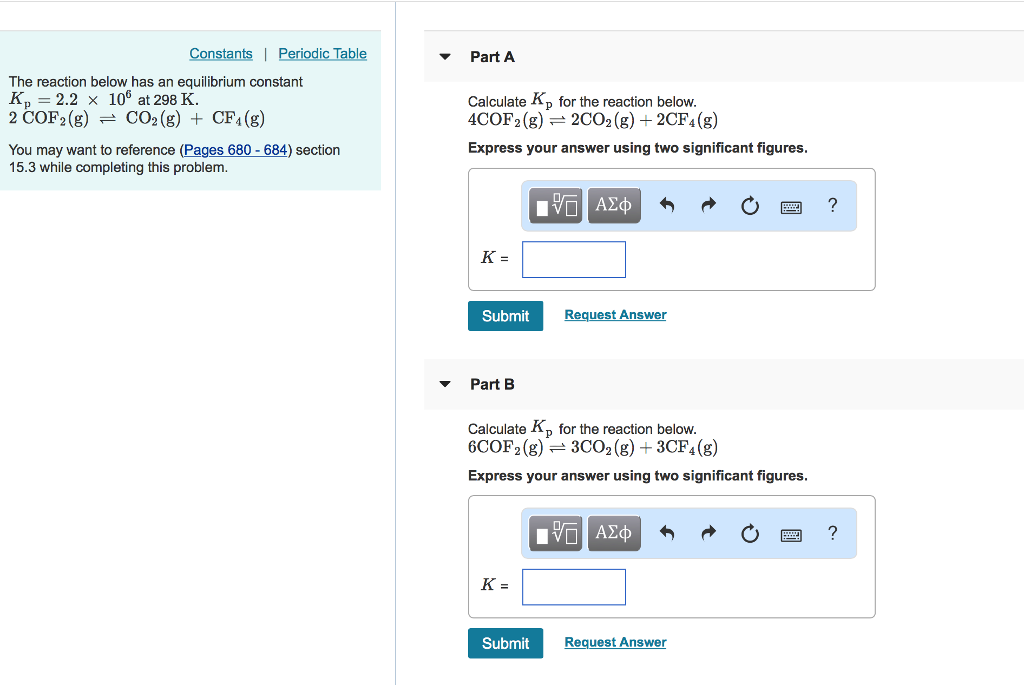Open the math template palette in Part B
Image resolution: width=1024 pixels, height=685 pixels.
pos(555,534)
